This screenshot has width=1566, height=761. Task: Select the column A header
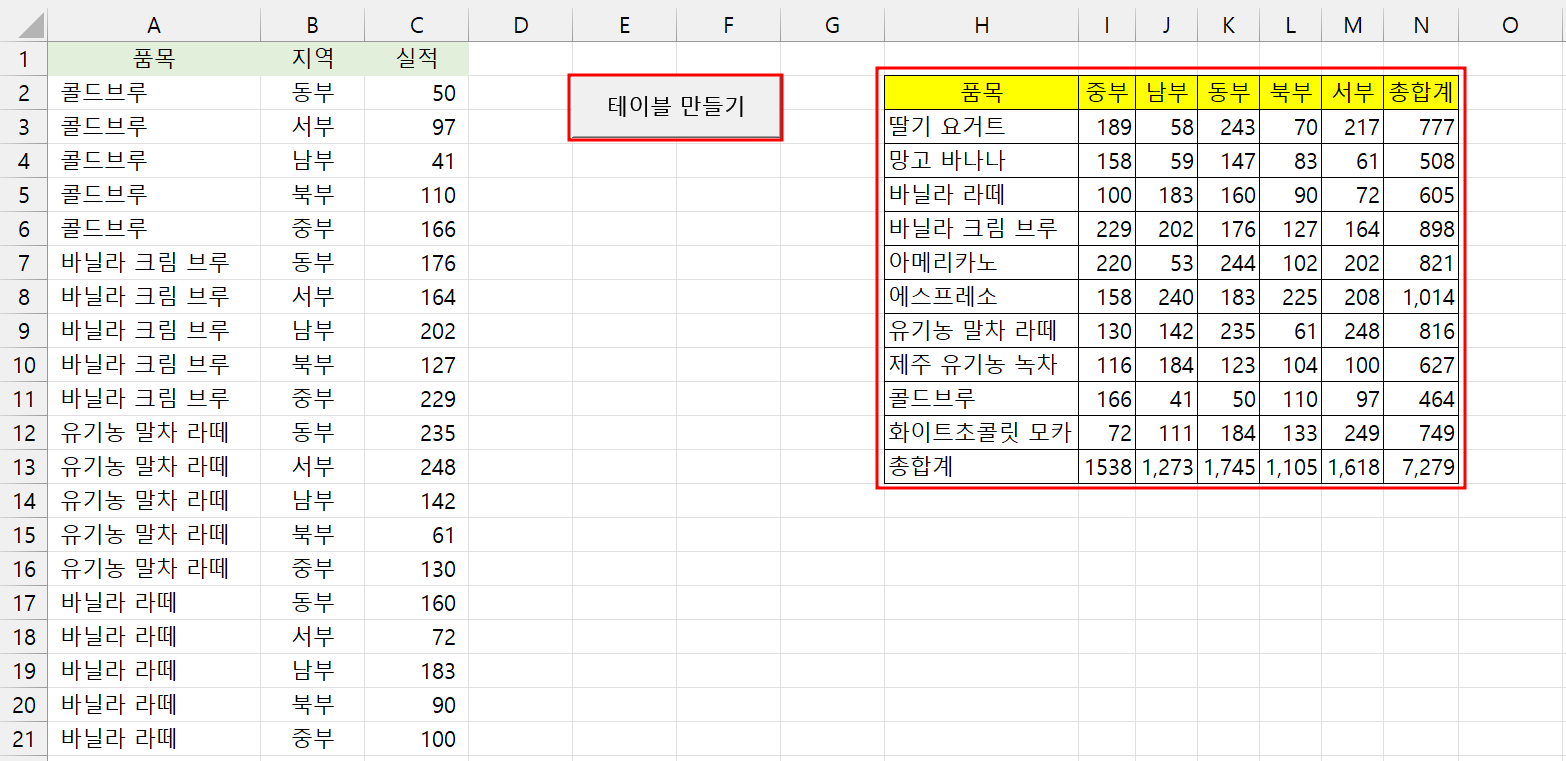pos(153,25)
